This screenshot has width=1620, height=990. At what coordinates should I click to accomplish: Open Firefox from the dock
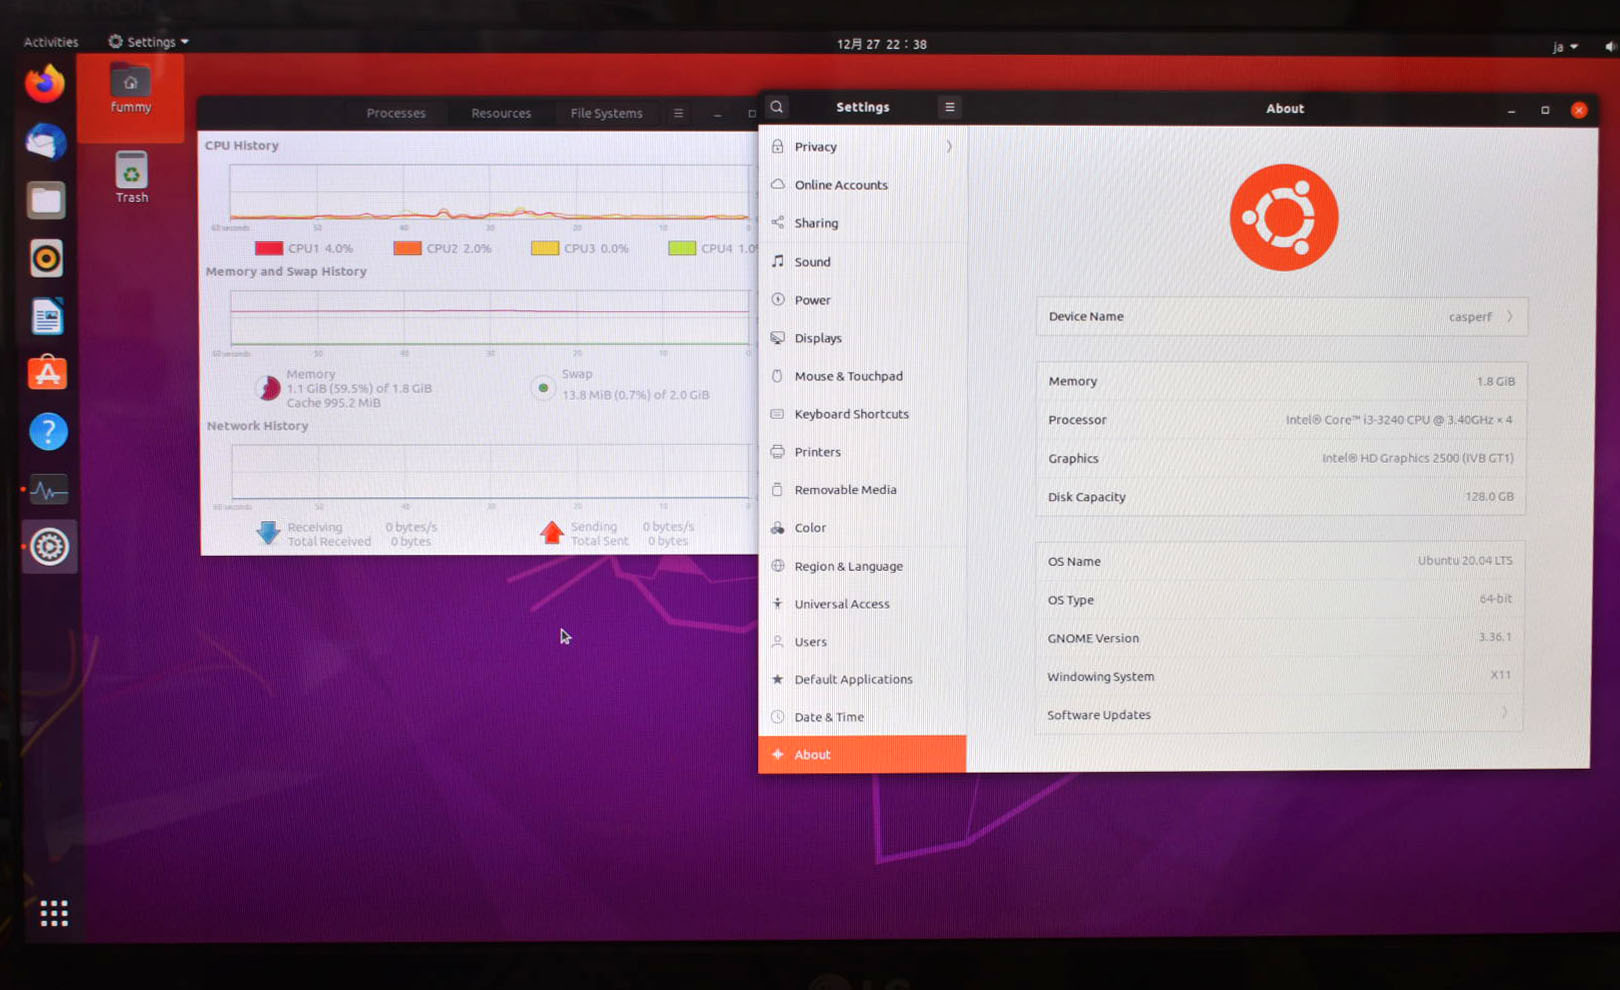click(45, 83)
